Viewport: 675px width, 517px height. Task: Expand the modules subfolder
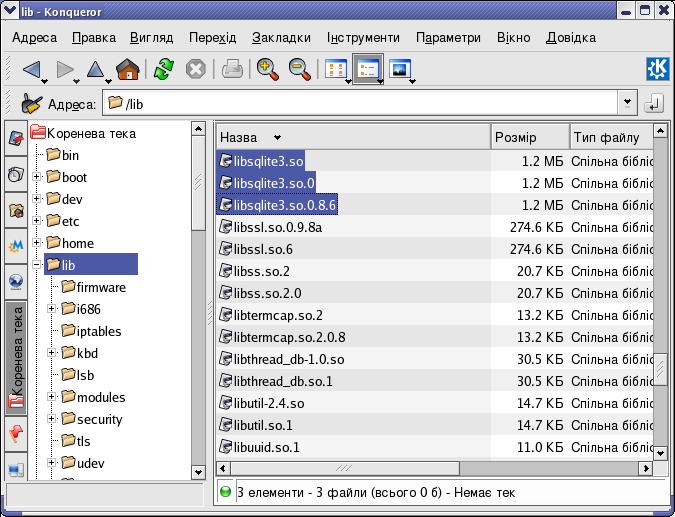coord(51,396)
